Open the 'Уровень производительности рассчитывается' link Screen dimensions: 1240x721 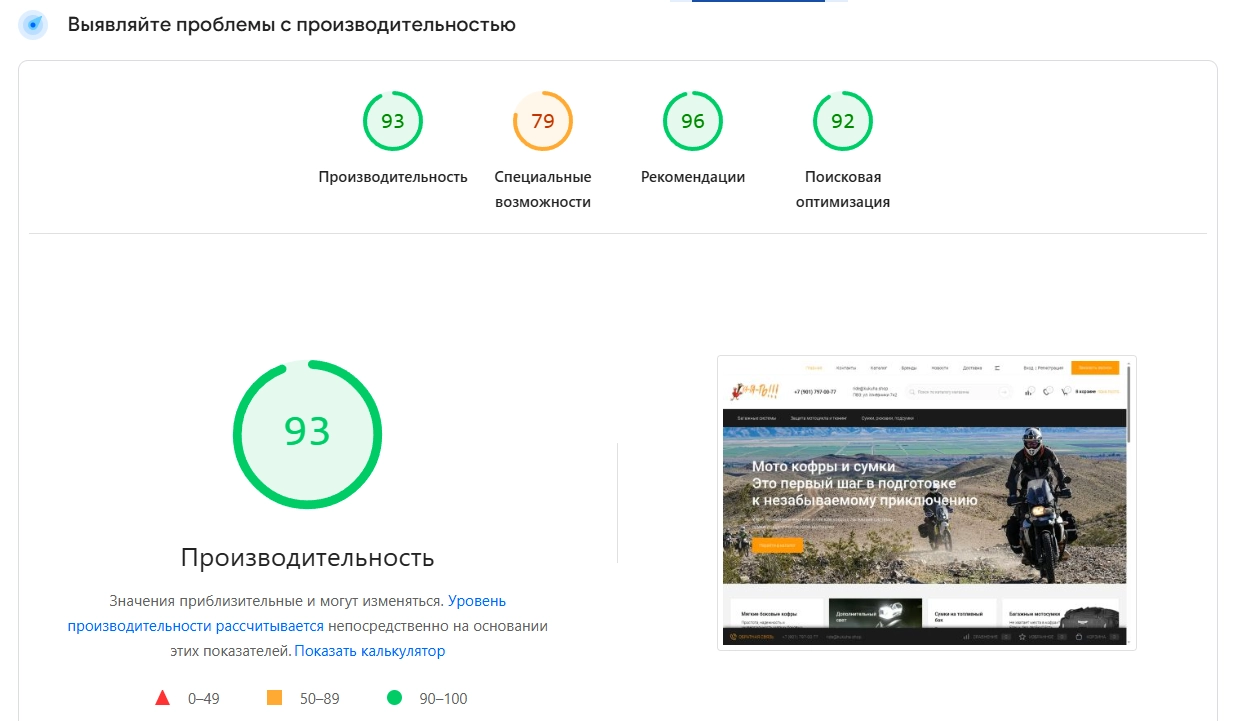click(x=287, y=614)
